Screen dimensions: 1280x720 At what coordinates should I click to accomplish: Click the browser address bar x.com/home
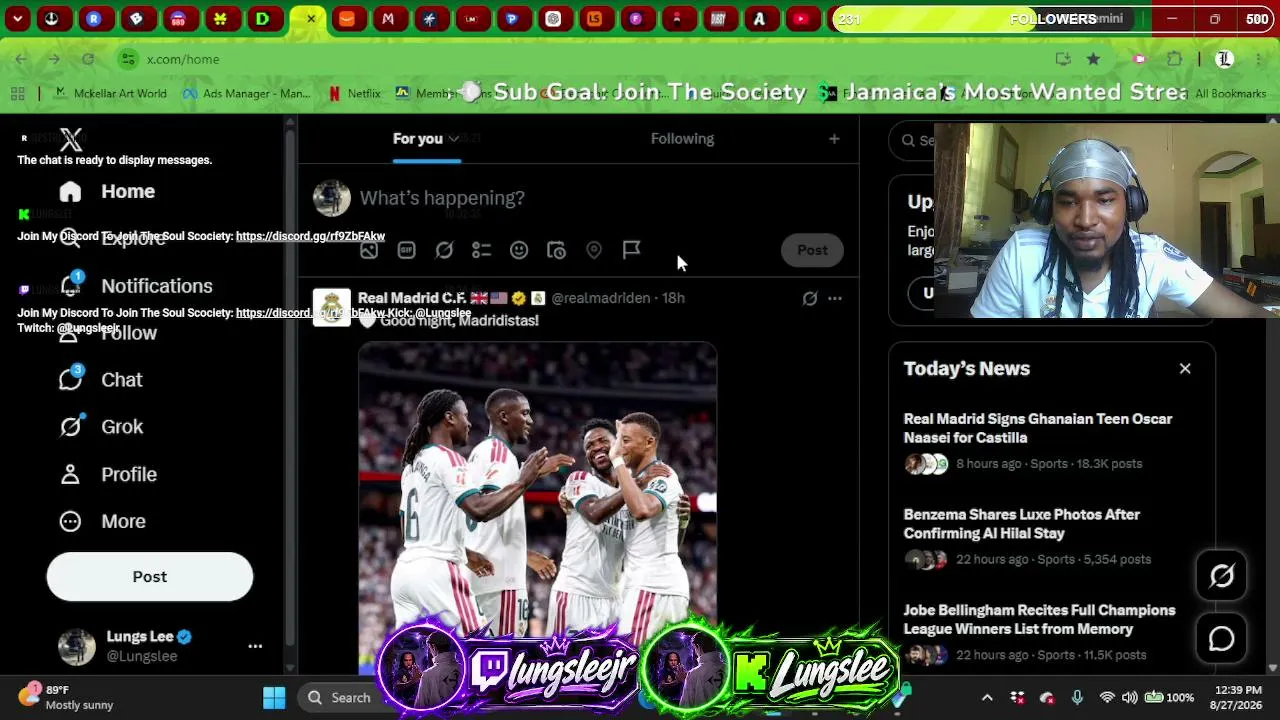tap(183, 59)
